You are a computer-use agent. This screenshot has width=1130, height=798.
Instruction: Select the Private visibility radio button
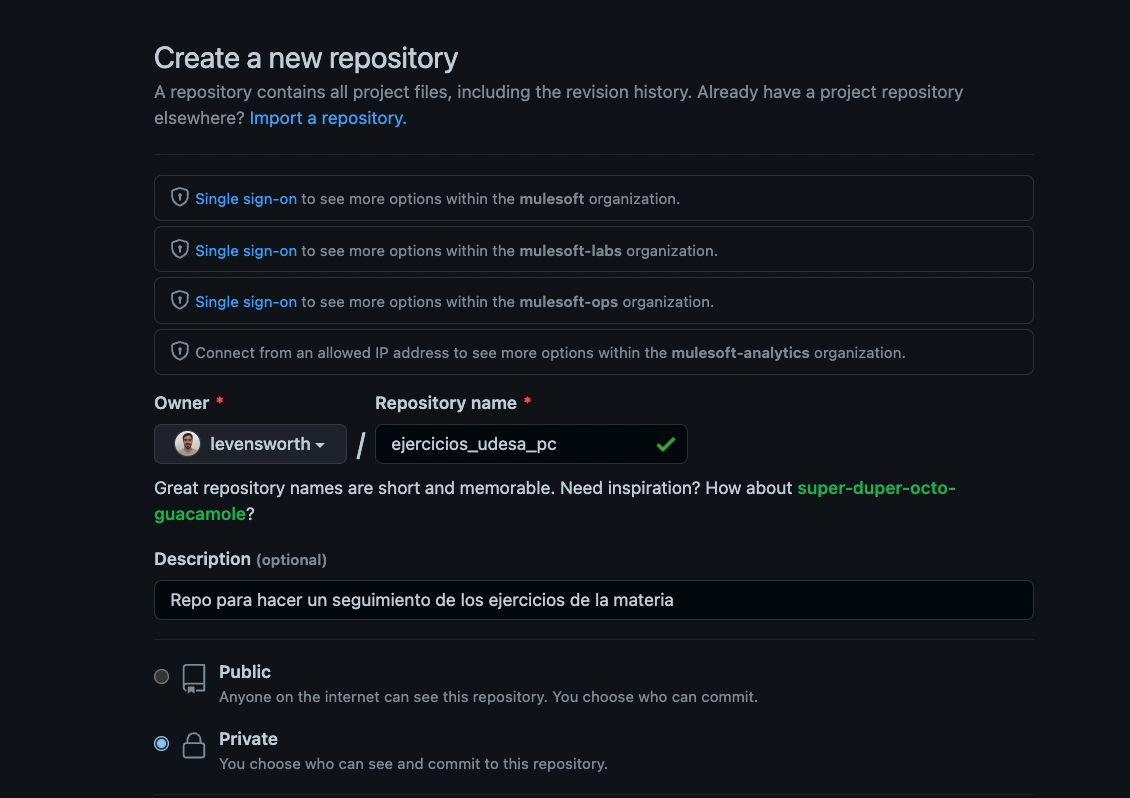[x=161, y=743]
